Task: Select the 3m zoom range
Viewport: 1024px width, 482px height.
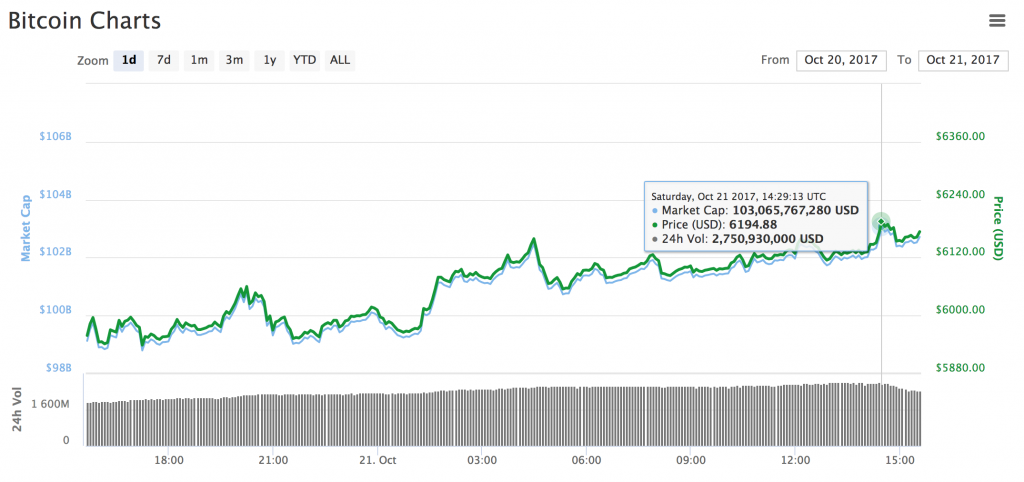Action: pos(234,60)
